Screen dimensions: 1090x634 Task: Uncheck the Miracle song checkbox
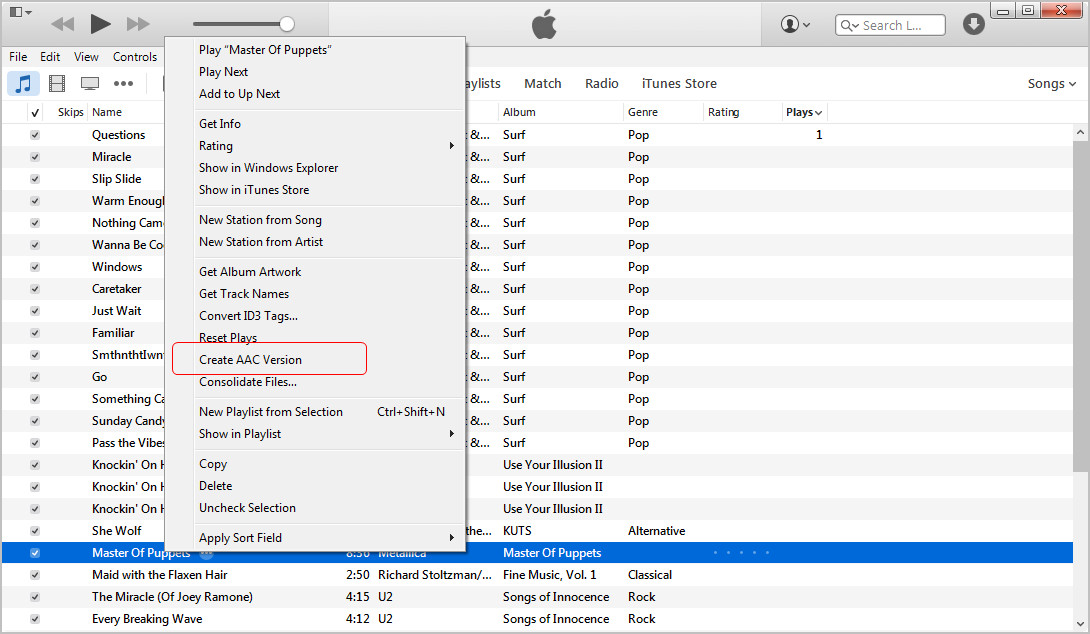coord(35,157)
